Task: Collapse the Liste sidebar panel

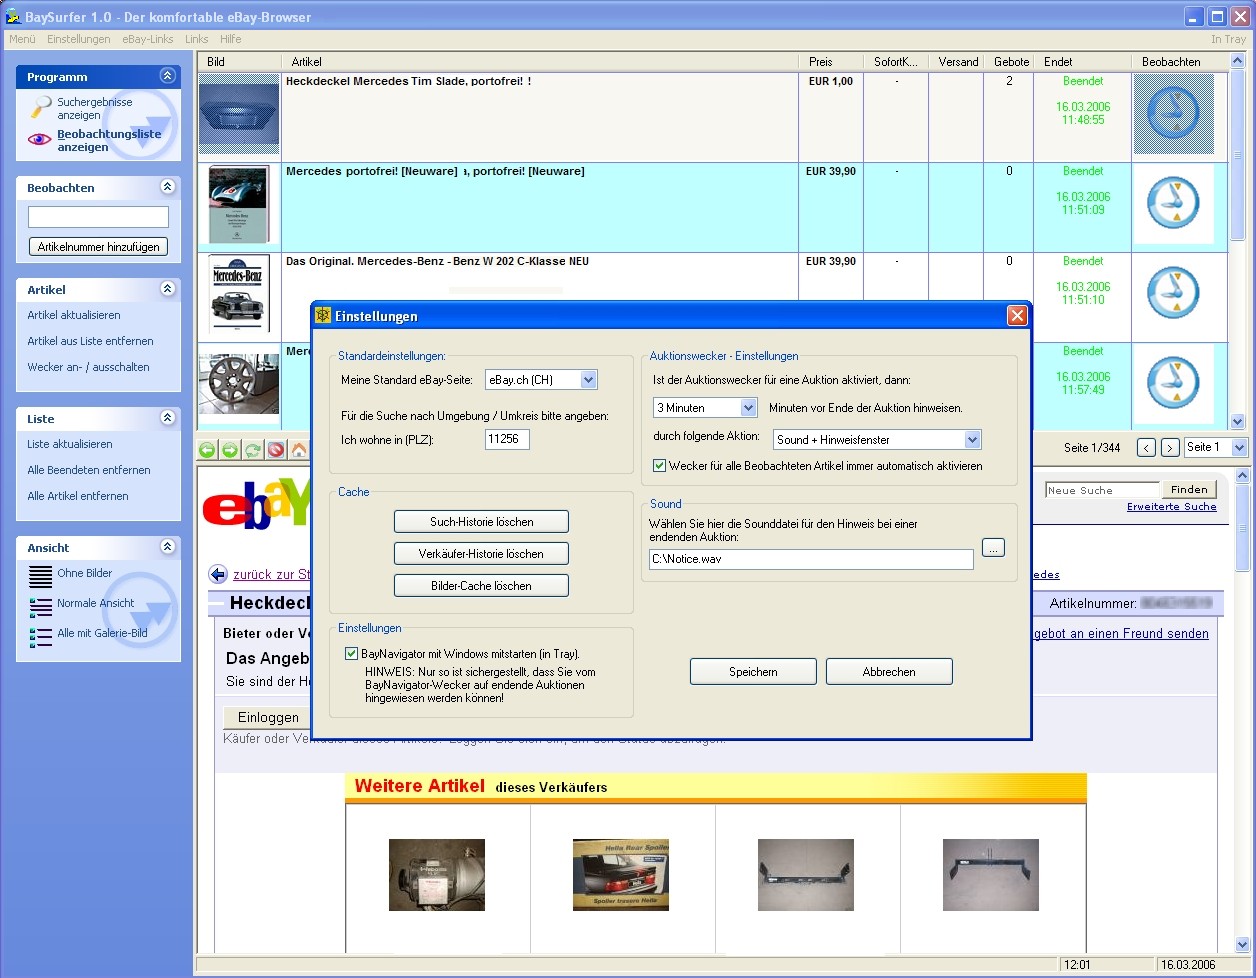Action: pyautogui.click(x=167, y=418)
